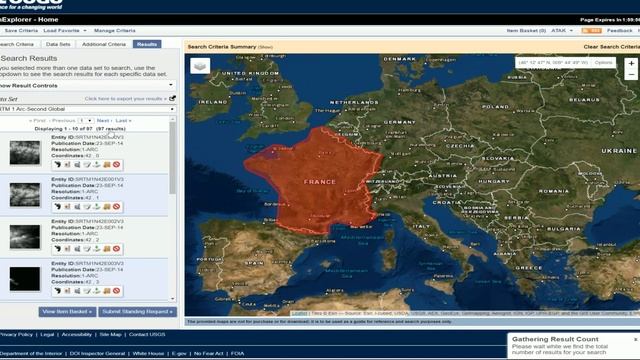Open Manage Criteria menu item

(x=115, y=31)
